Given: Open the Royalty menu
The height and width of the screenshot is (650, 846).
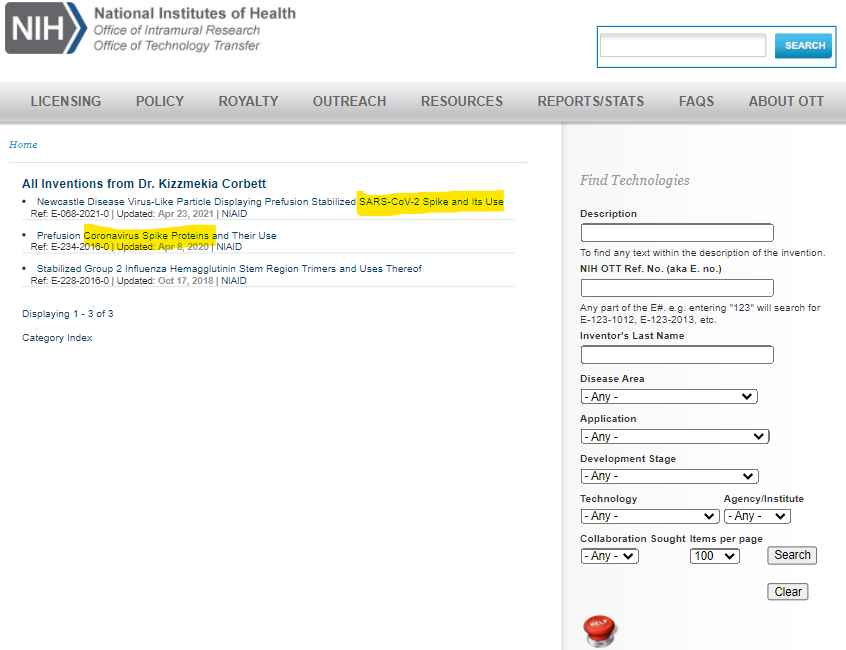Looking at the screenshot, I should [248, 101].
